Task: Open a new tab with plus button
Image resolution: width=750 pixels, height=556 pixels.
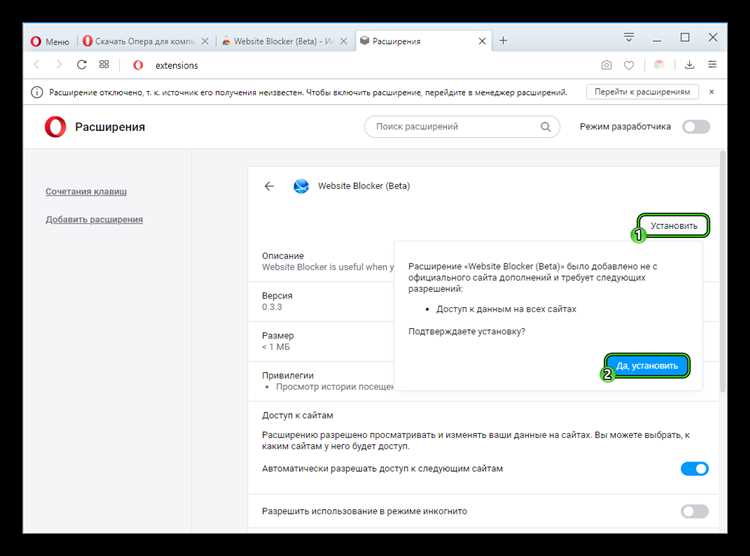Action: point(503,41)
